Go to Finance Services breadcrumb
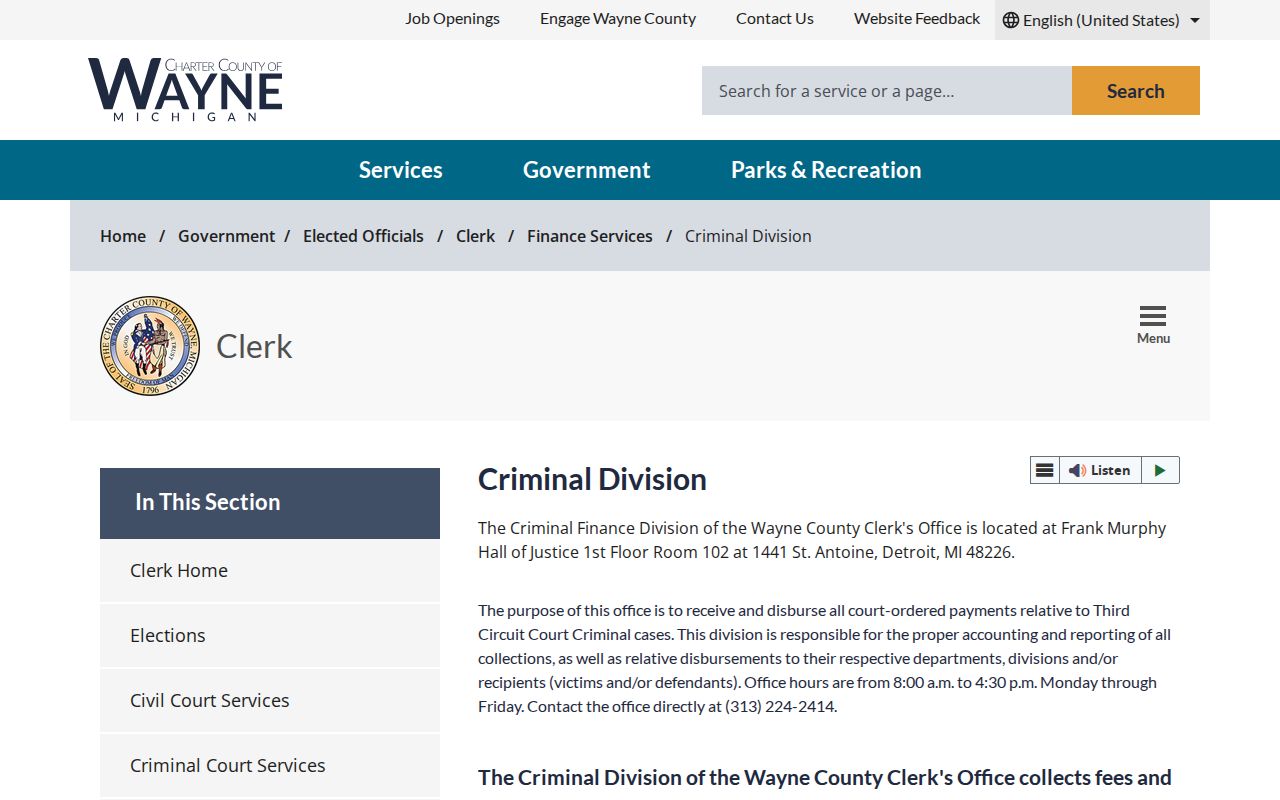This screenshot has width=1280, height=800. tap(590, 236)
